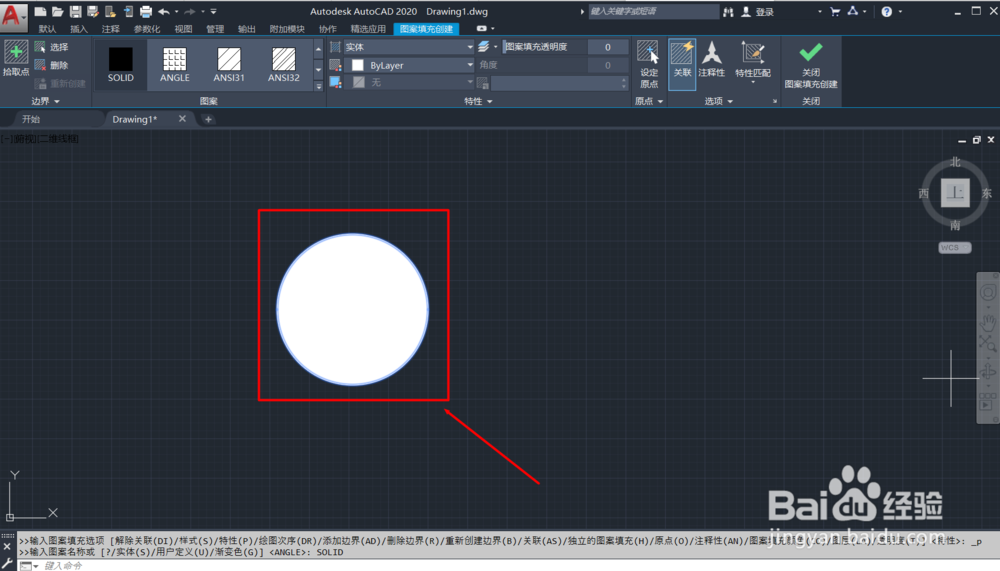Viewport: 1000px width, 571px height.
Task: Switch to the 注释 ribbon tab
Action: tap(110, 29)
